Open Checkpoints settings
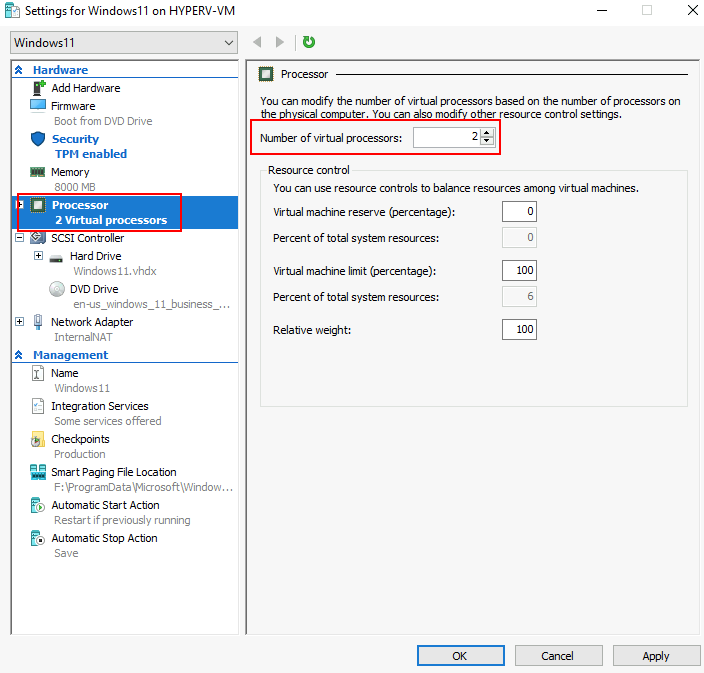The image size is (704, 673). [80, 439]
